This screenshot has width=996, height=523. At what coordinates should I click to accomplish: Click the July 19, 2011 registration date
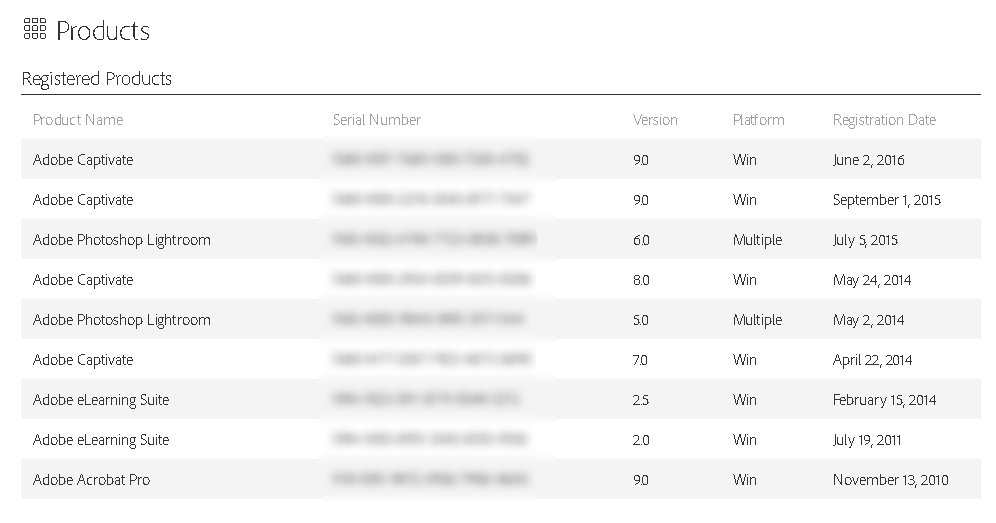pos(867,440)
